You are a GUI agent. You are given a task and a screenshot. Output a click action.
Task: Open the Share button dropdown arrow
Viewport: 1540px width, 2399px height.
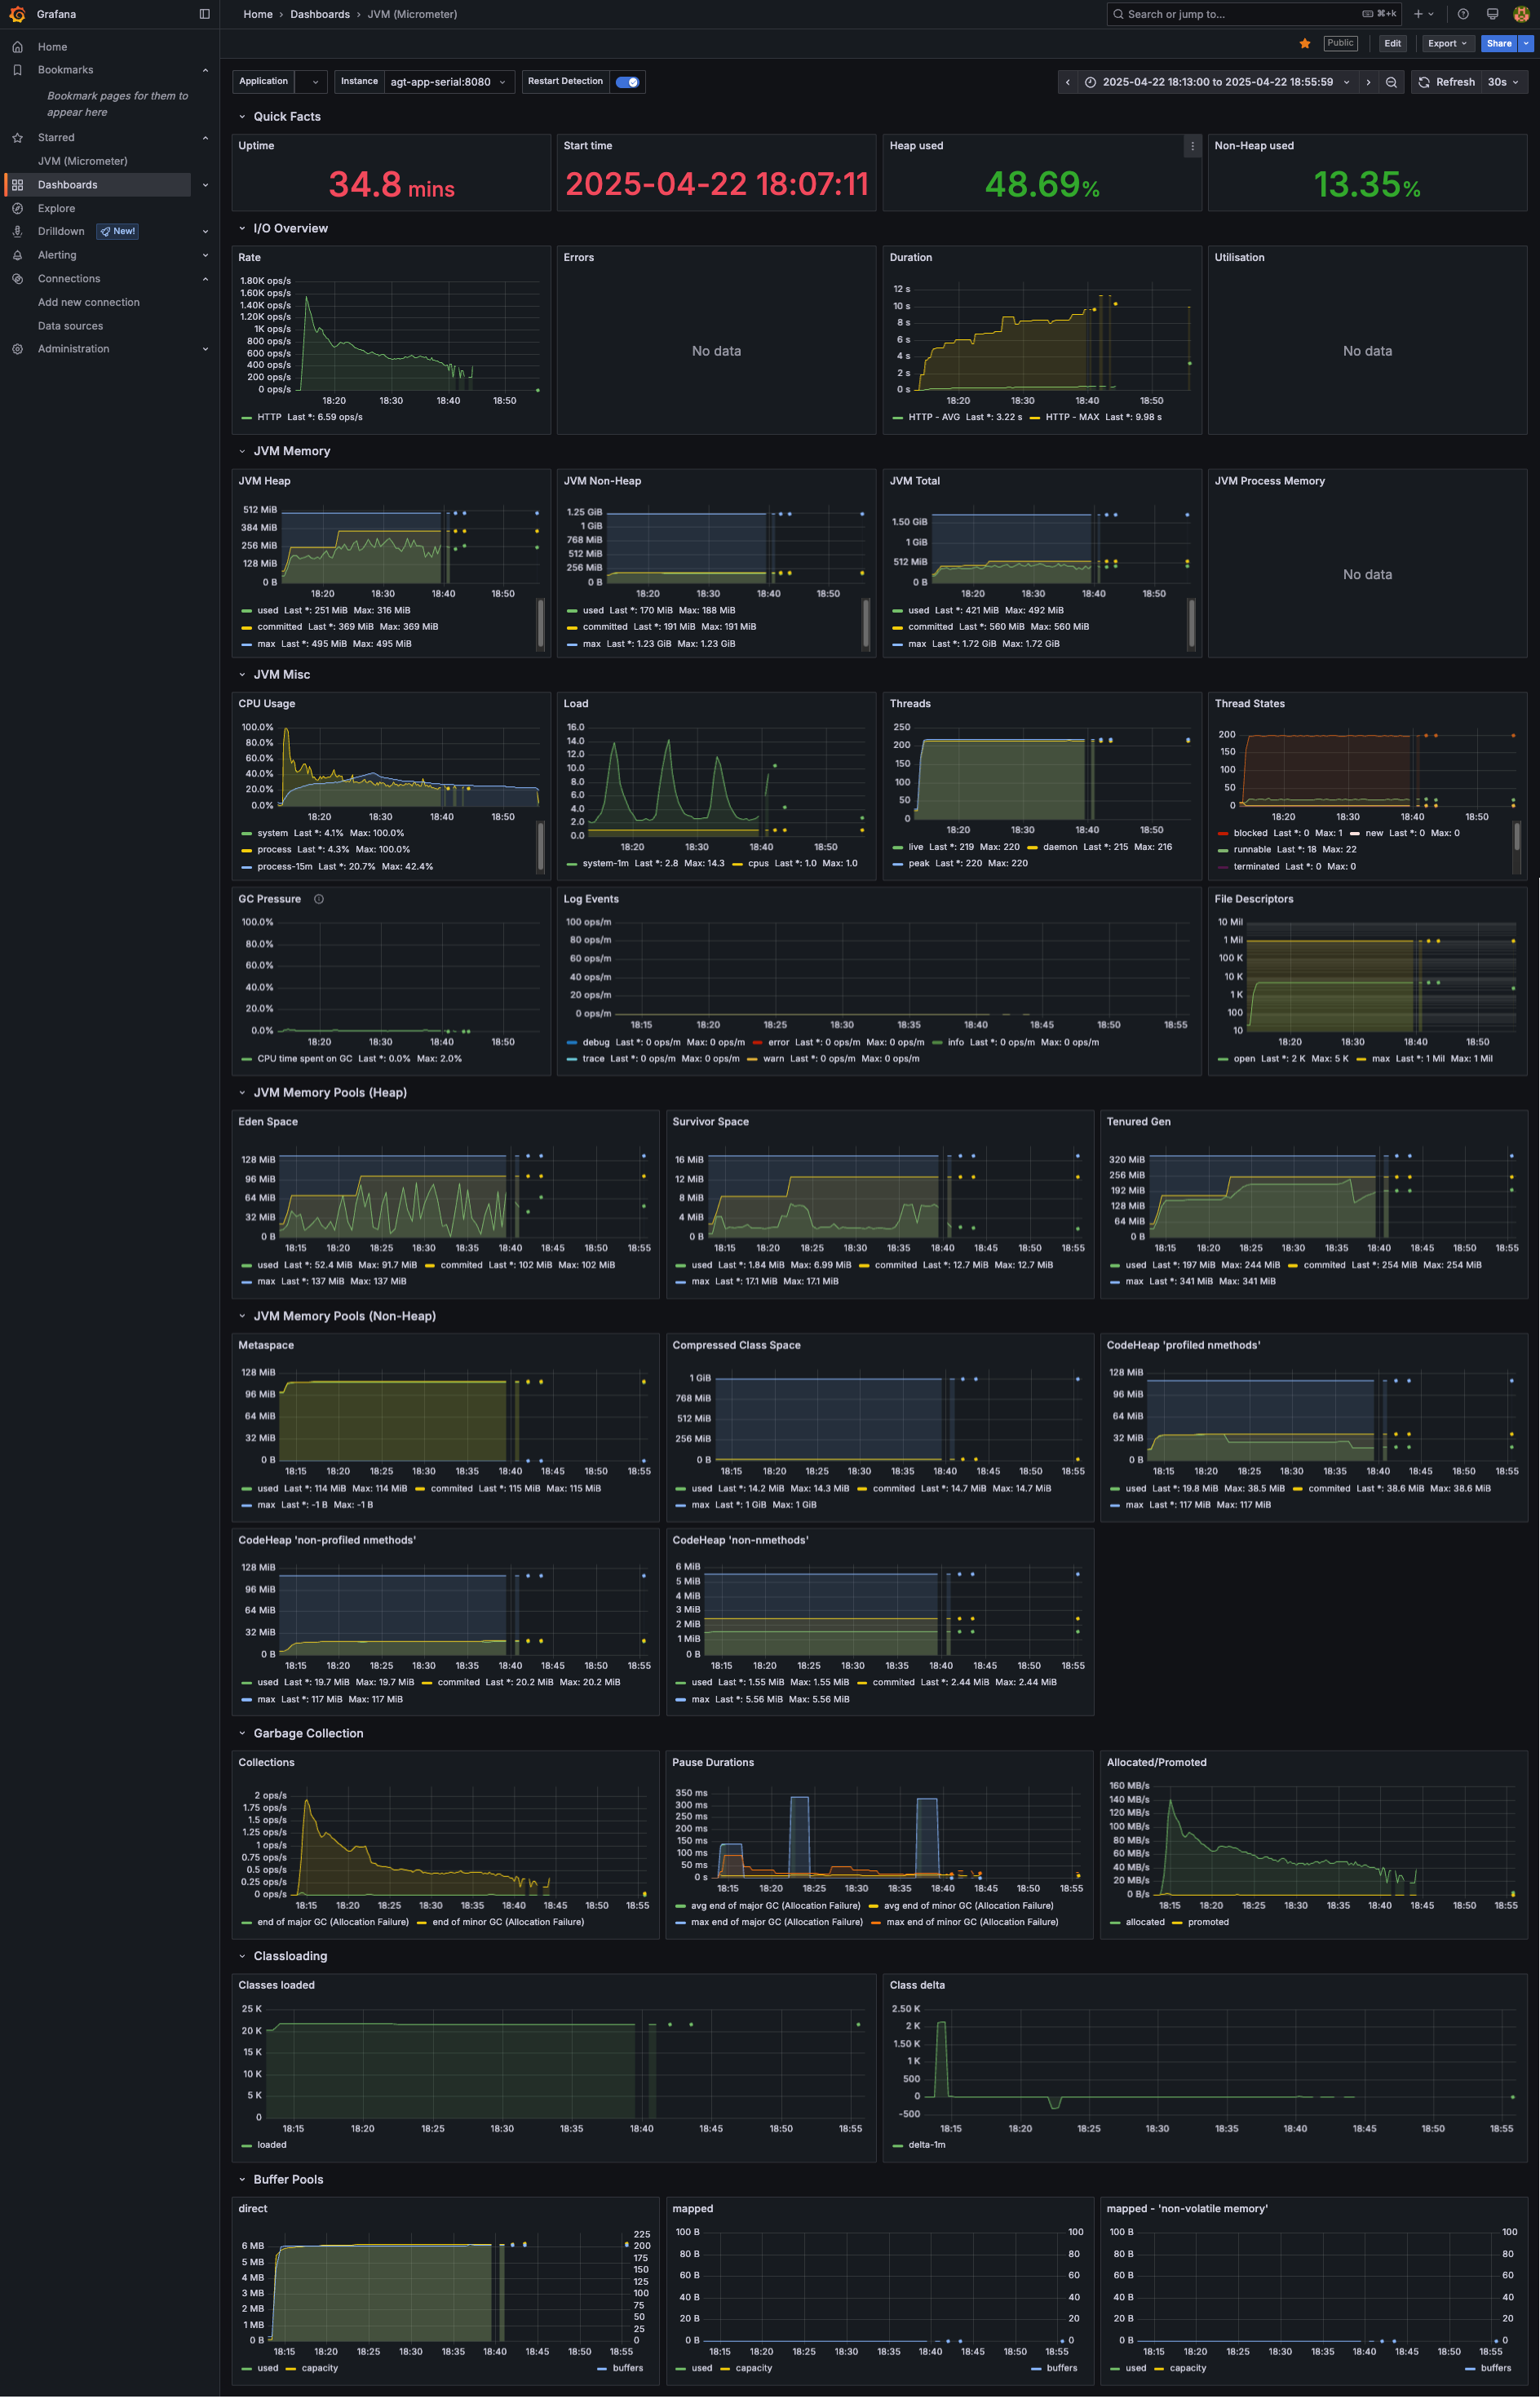coord(1526,43)
